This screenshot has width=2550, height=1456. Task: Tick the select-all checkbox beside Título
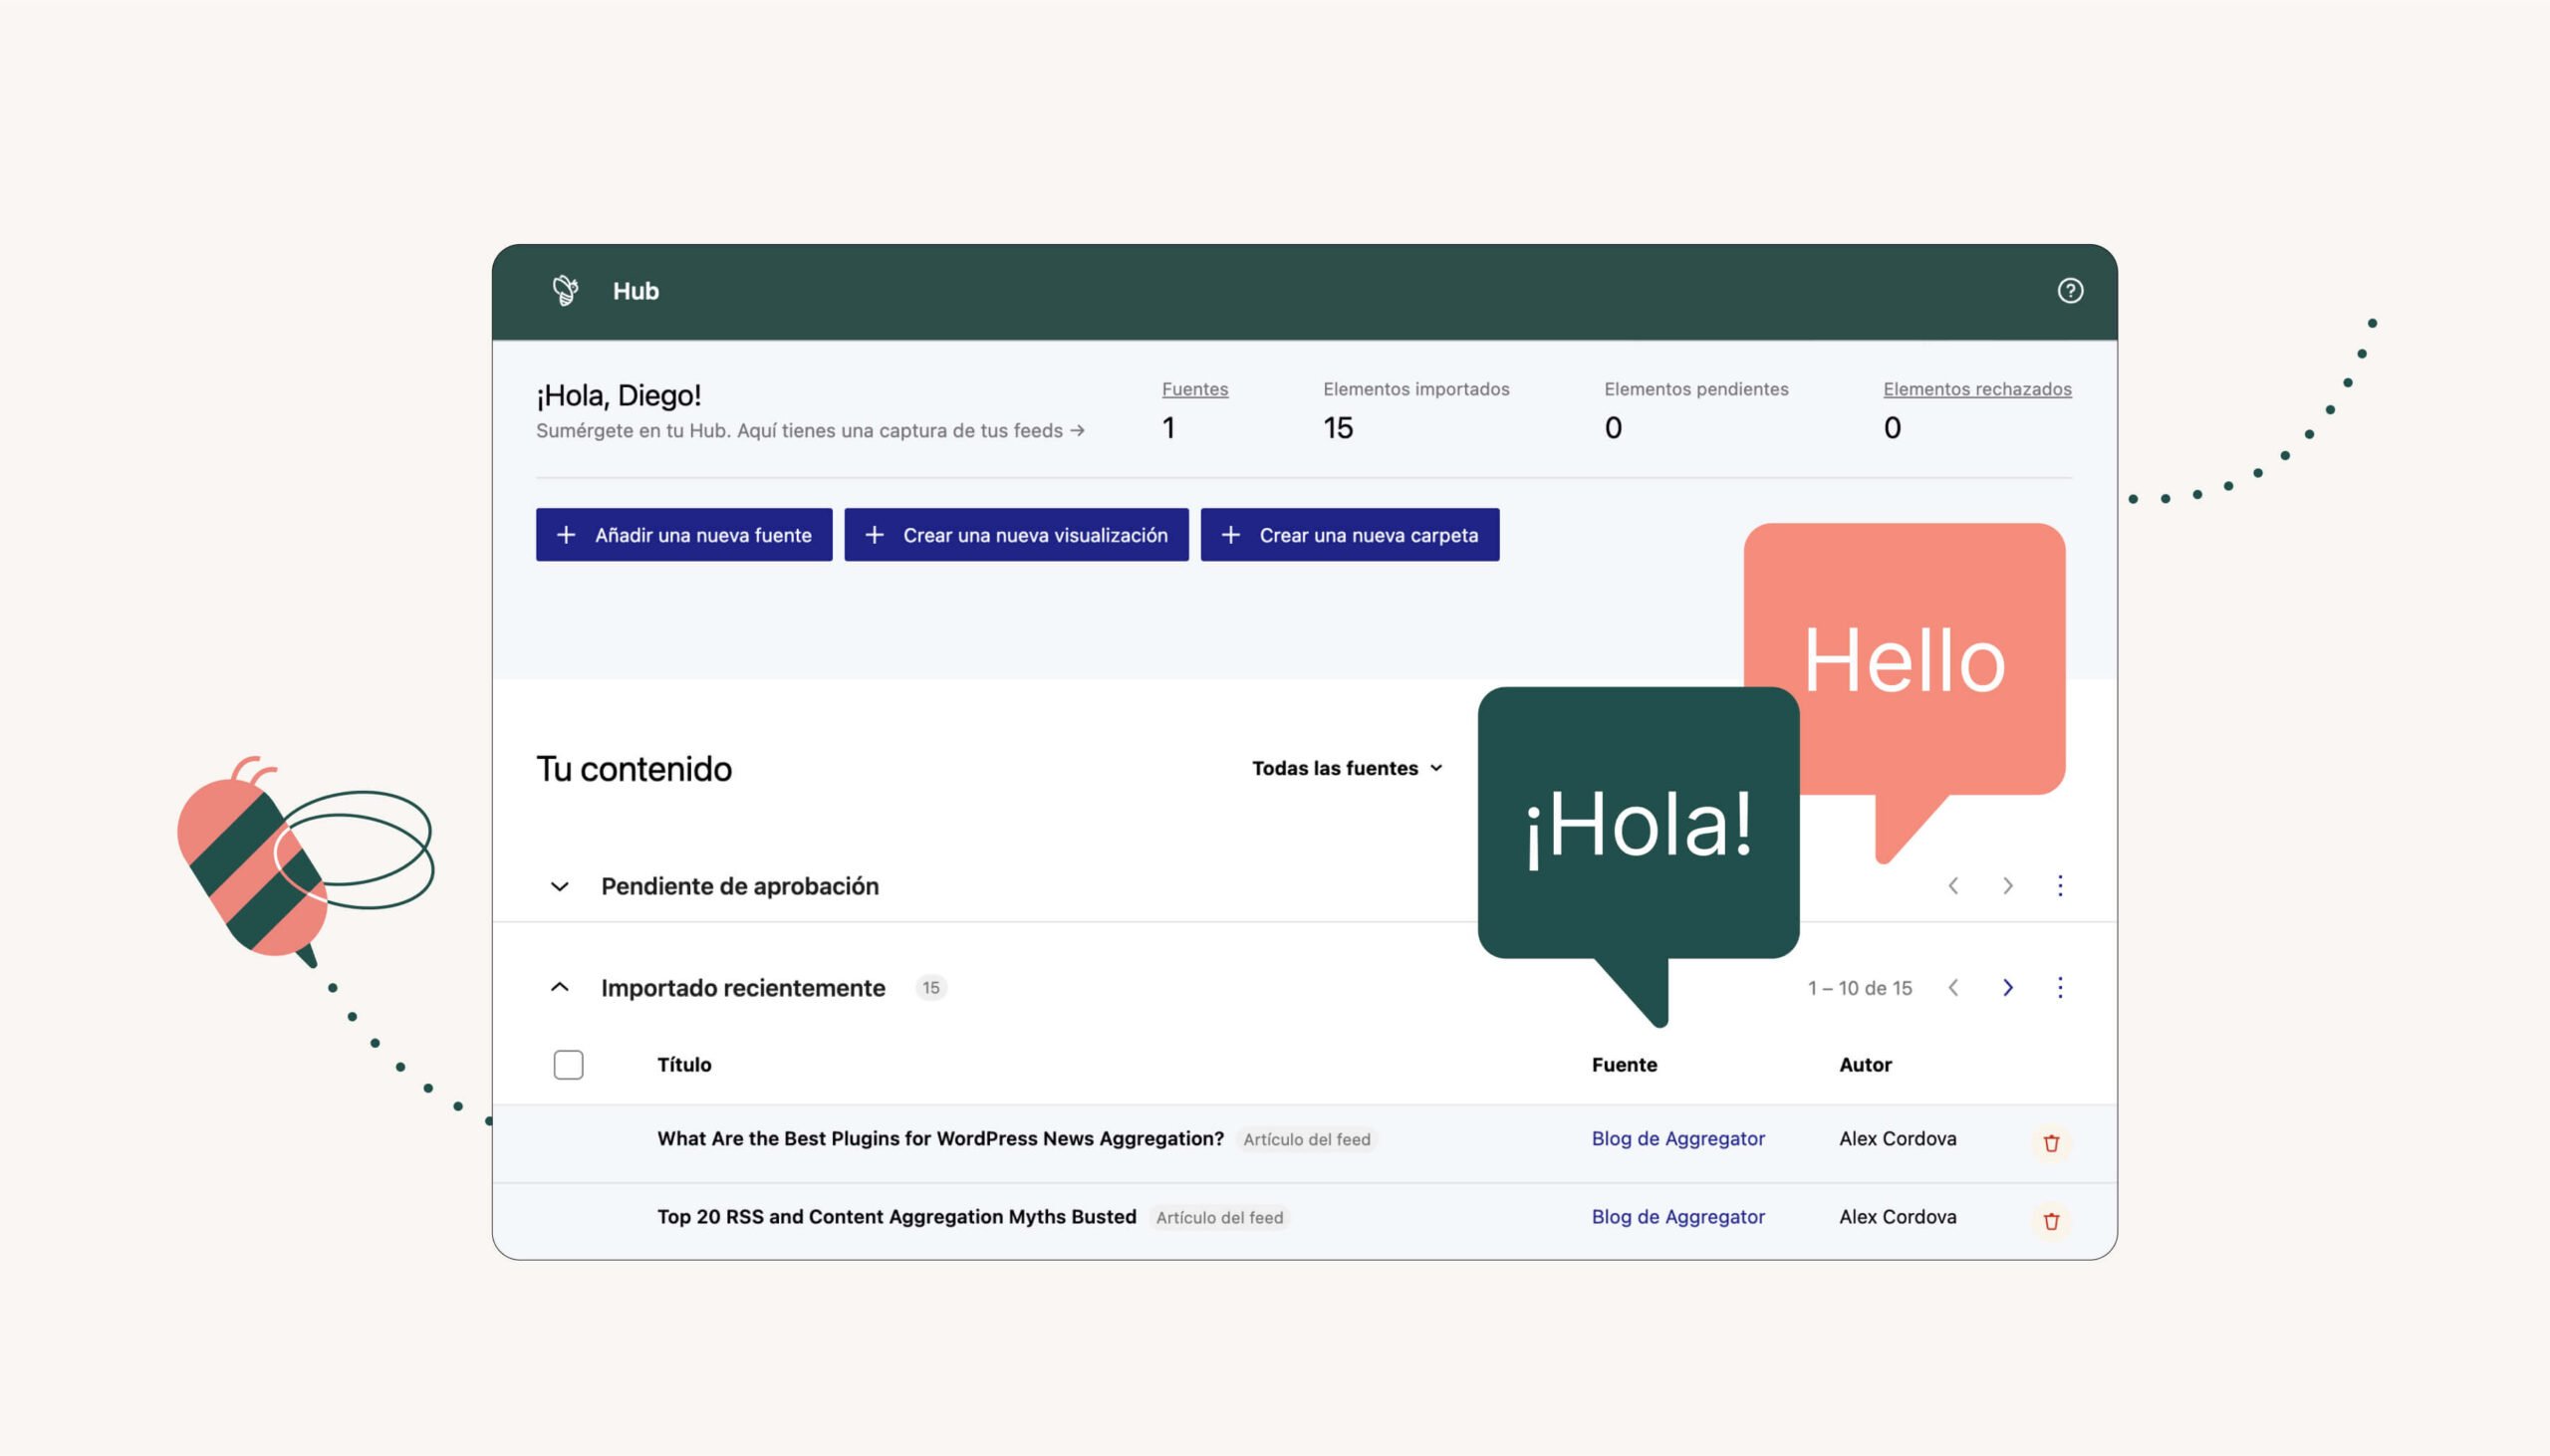point(568,1065)
